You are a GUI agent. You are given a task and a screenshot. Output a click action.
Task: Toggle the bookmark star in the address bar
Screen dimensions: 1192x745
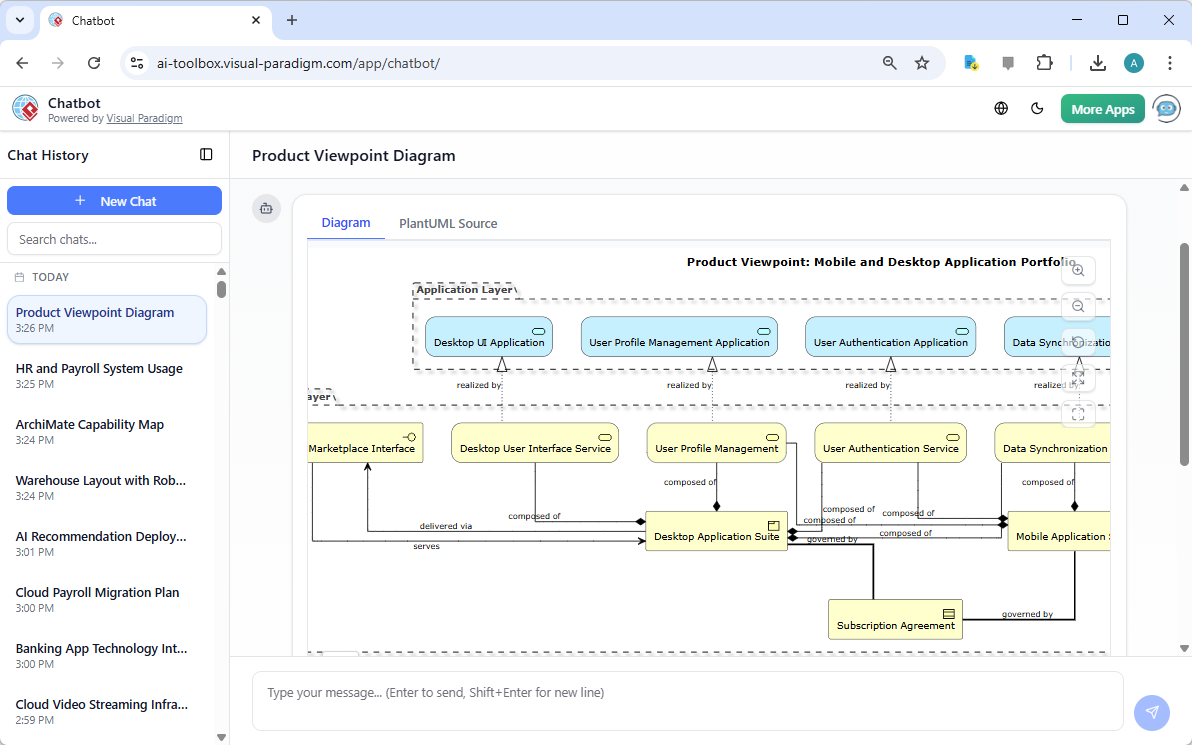pos(921,62)
